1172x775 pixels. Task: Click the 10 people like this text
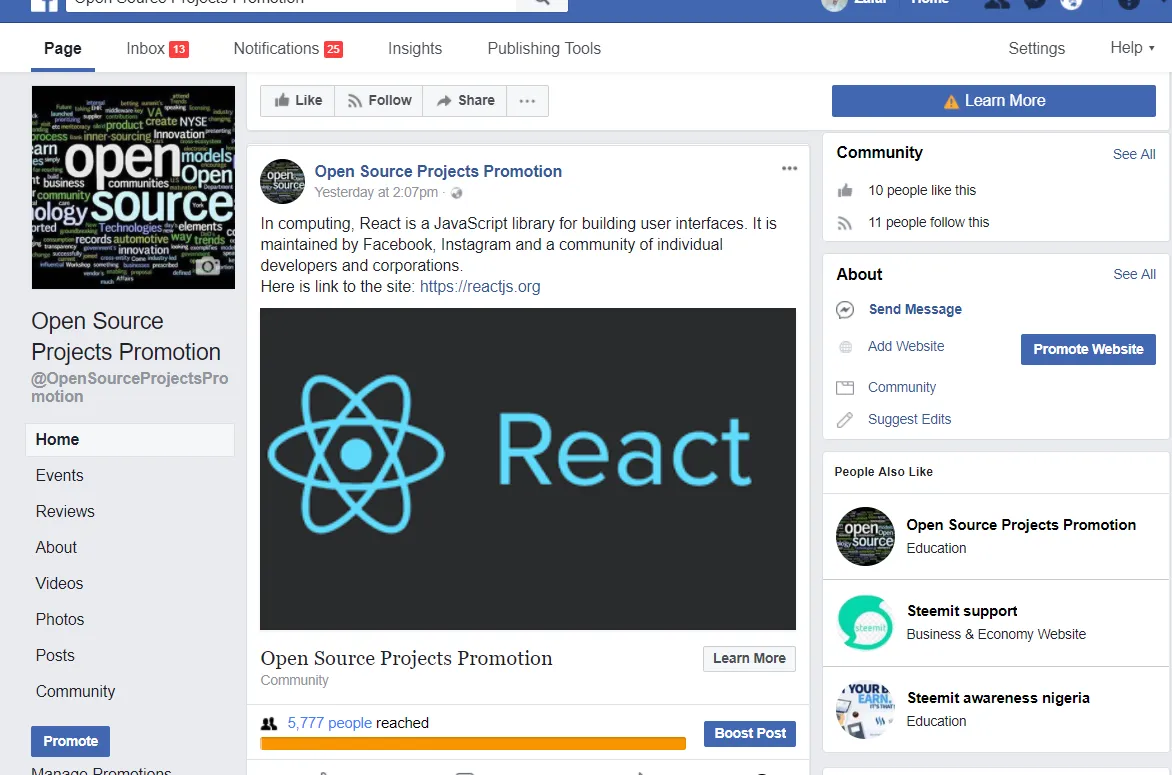[922, 191]
